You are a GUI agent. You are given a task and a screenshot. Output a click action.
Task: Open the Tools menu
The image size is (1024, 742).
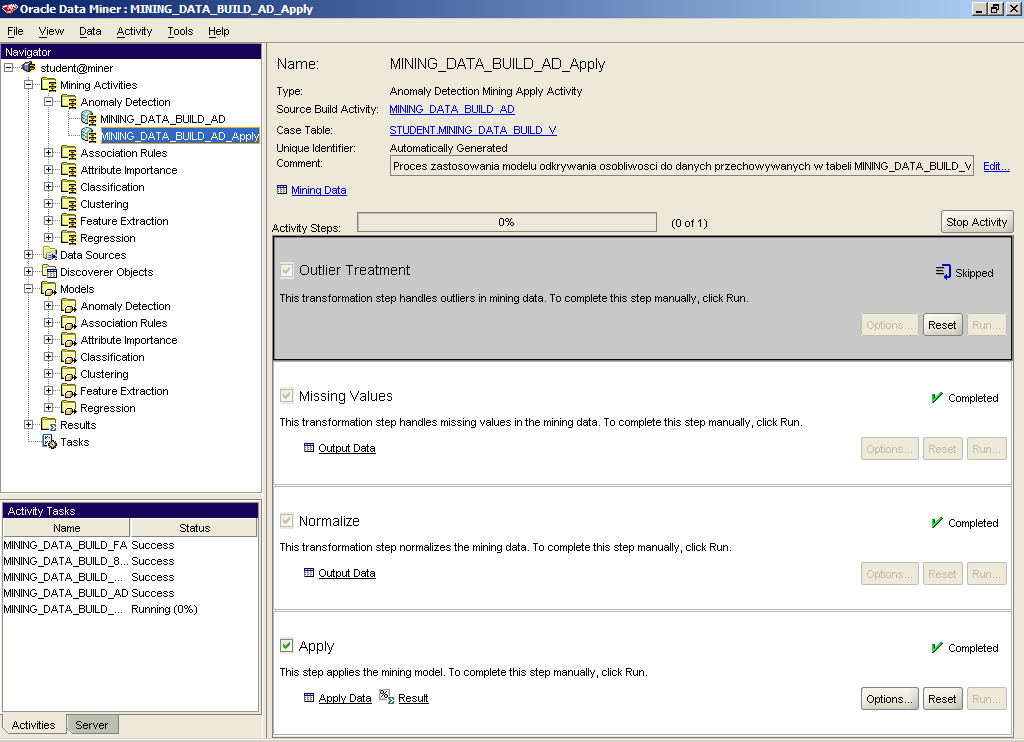180,31
